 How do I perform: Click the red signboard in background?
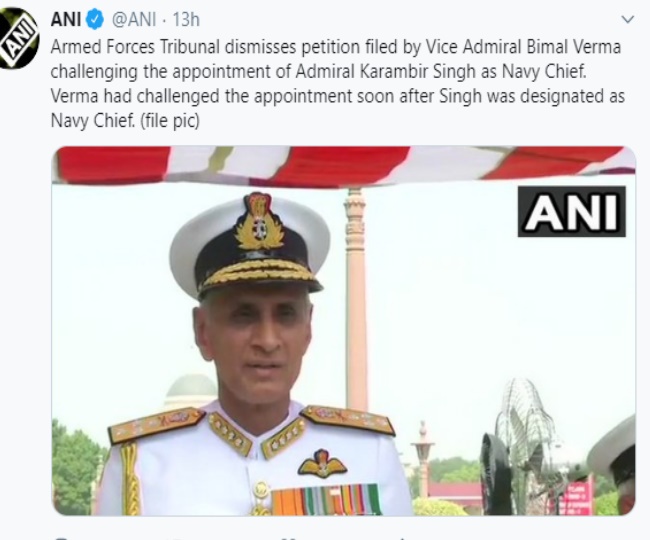(576, 497)
